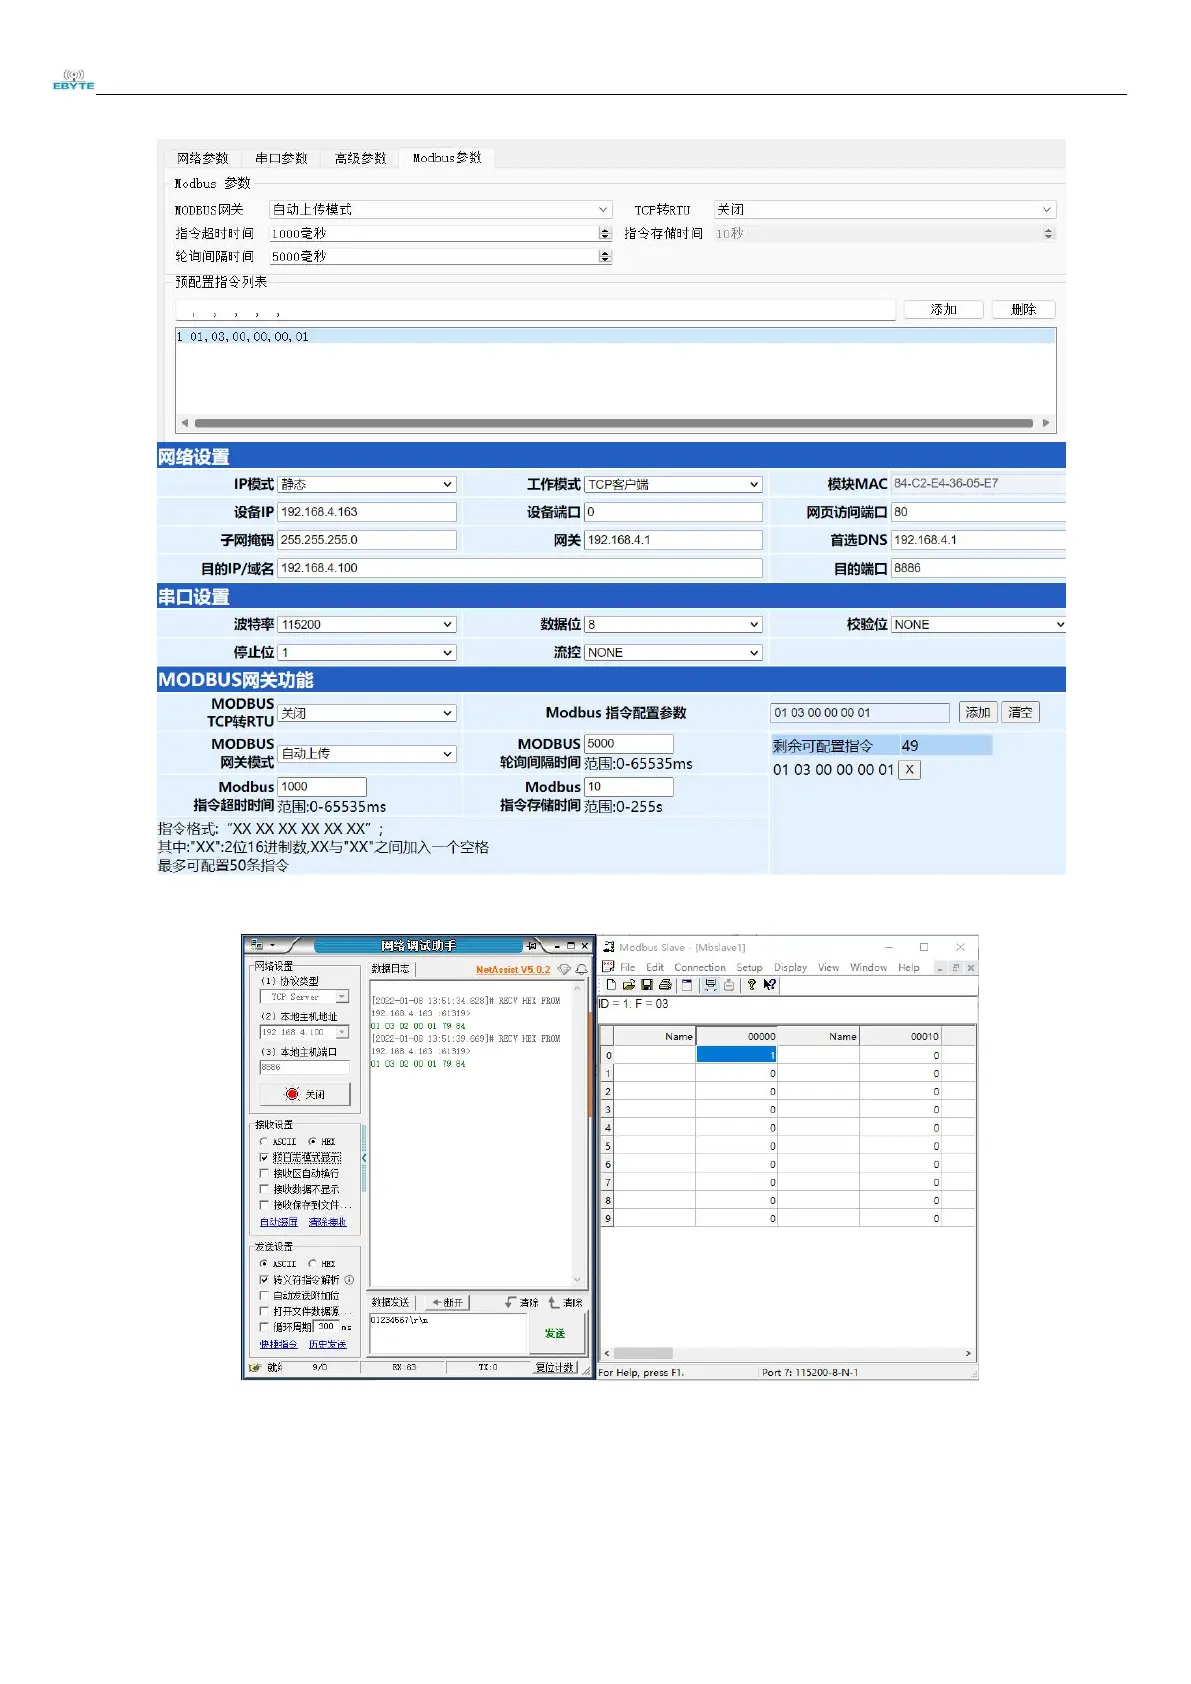Click red 关闭 button in NetAssist

[305, 1094]
